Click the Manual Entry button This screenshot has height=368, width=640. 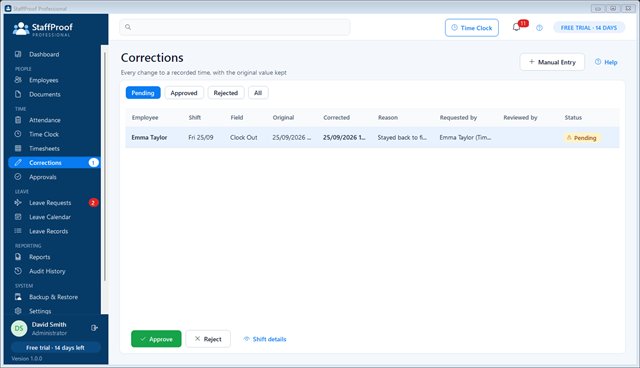point(552,62)
